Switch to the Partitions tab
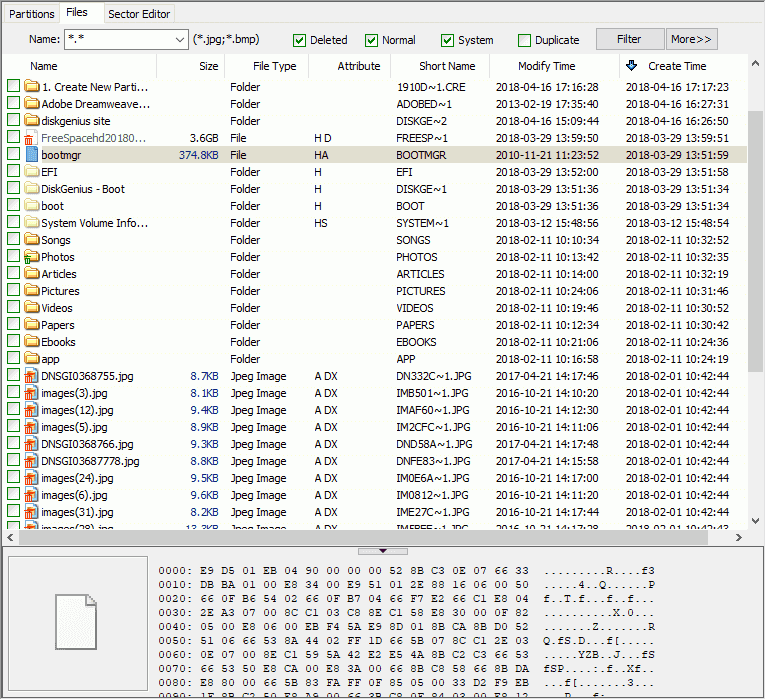The height and width of the screenshot is (699, 765). coord(31,13)
